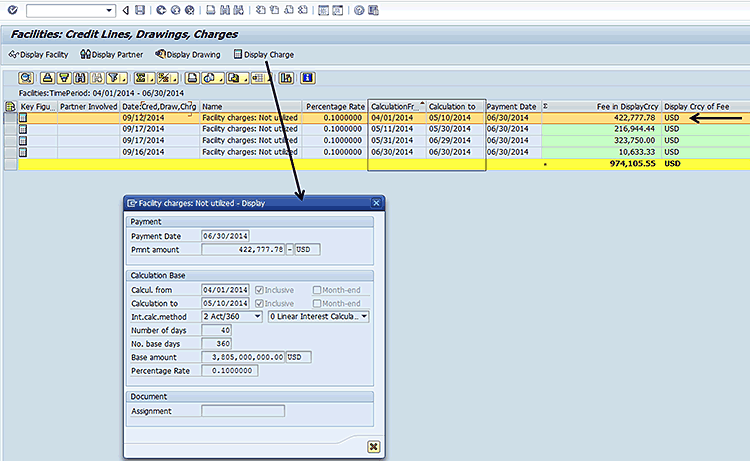Click the cancel X button at dialog bottom
Screen dimensions: 750x461
point(374,447)
